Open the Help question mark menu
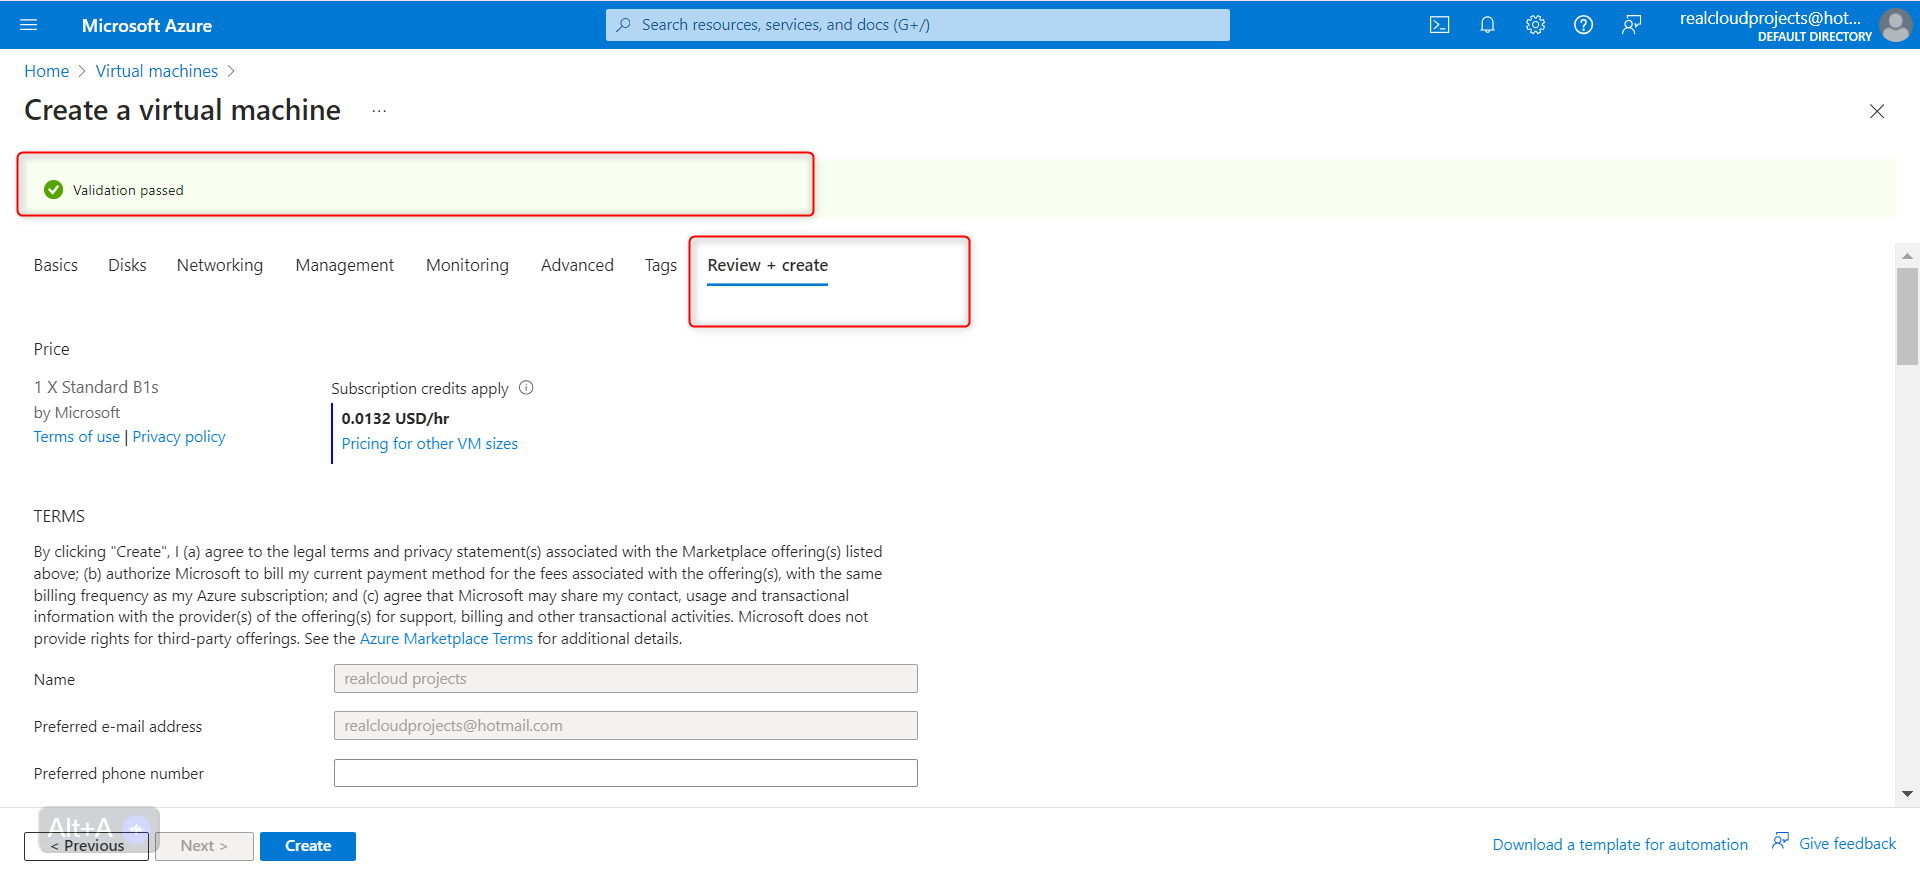This screenshot has width=1920, height=890. pos(1583,25)
